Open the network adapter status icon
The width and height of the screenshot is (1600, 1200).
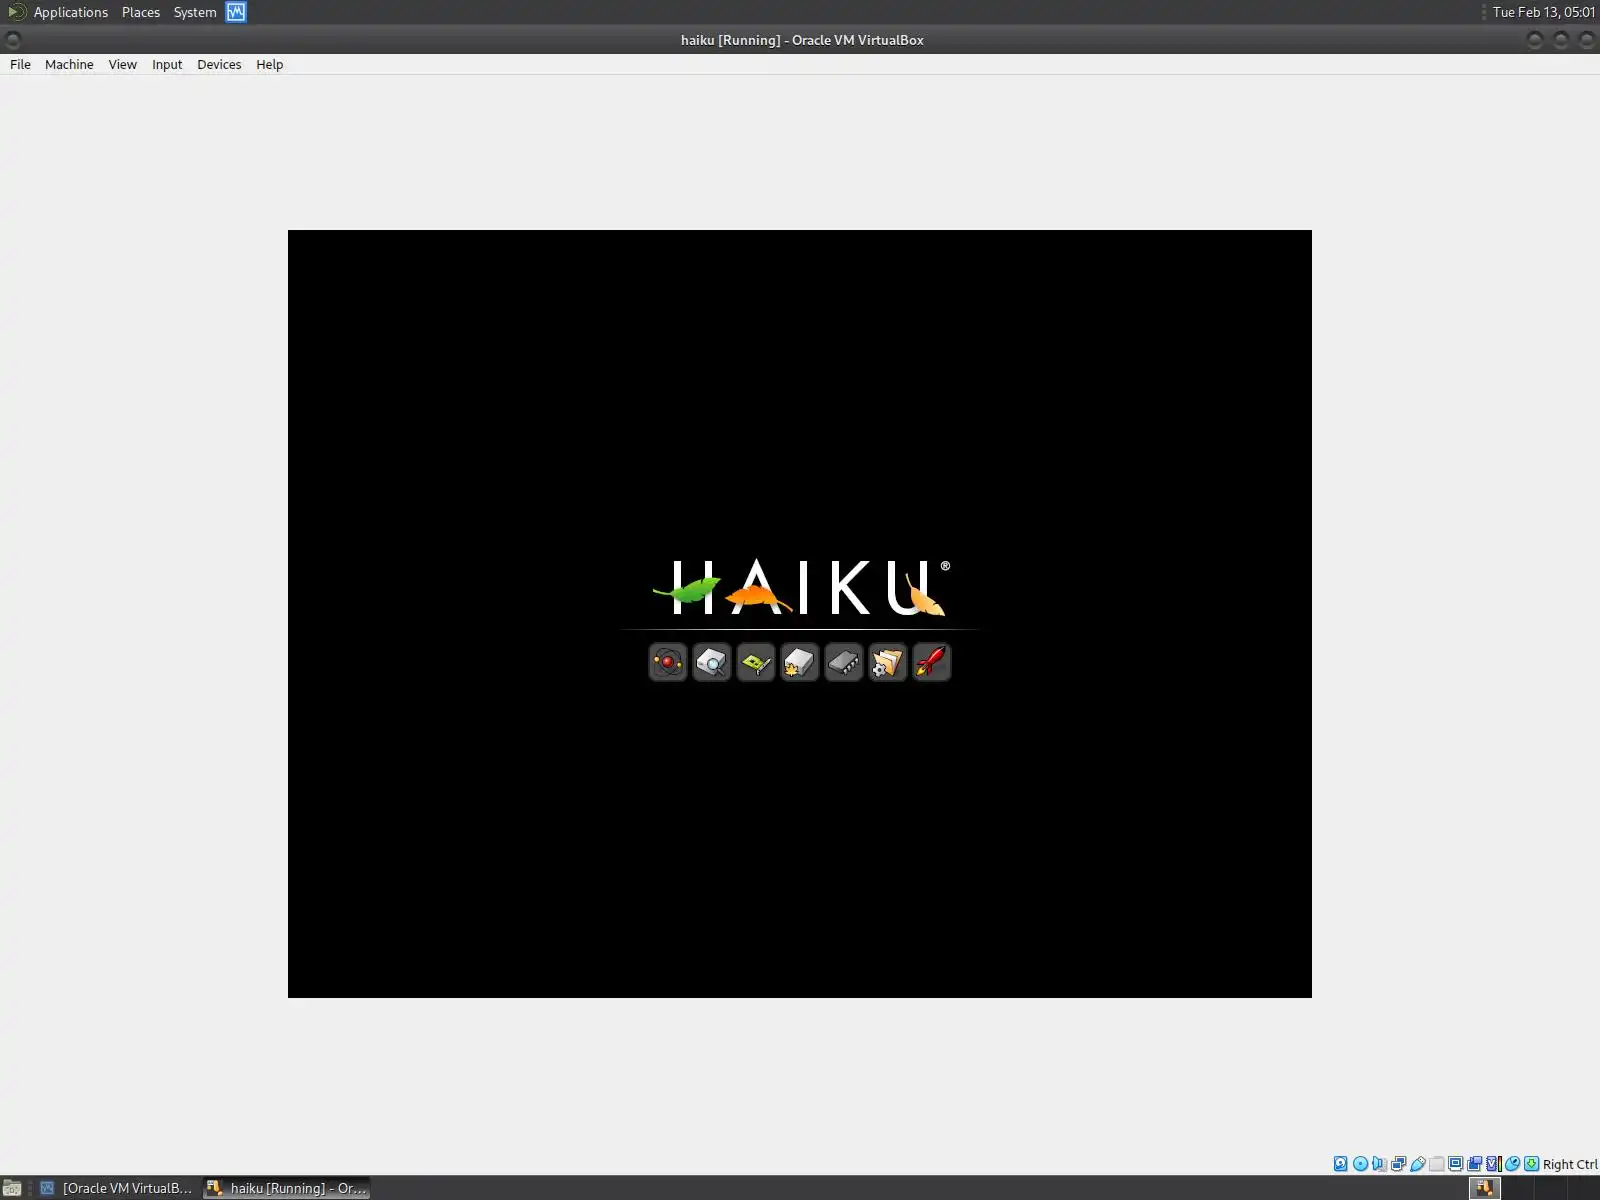pos(1398,1164)
